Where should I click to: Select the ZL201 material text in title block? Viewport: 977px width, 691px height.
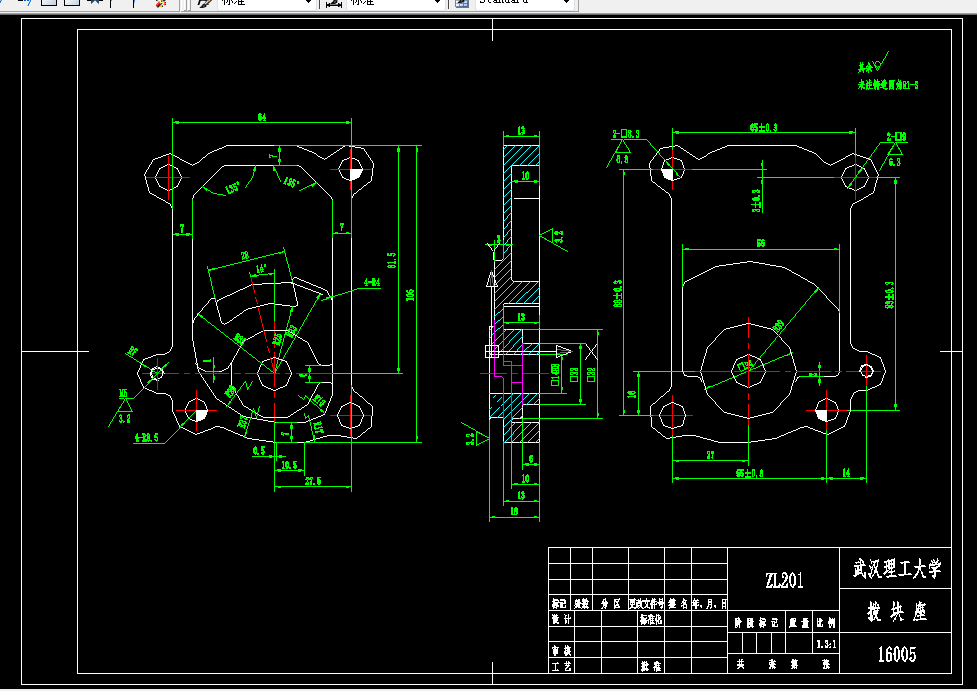[784, 581]
